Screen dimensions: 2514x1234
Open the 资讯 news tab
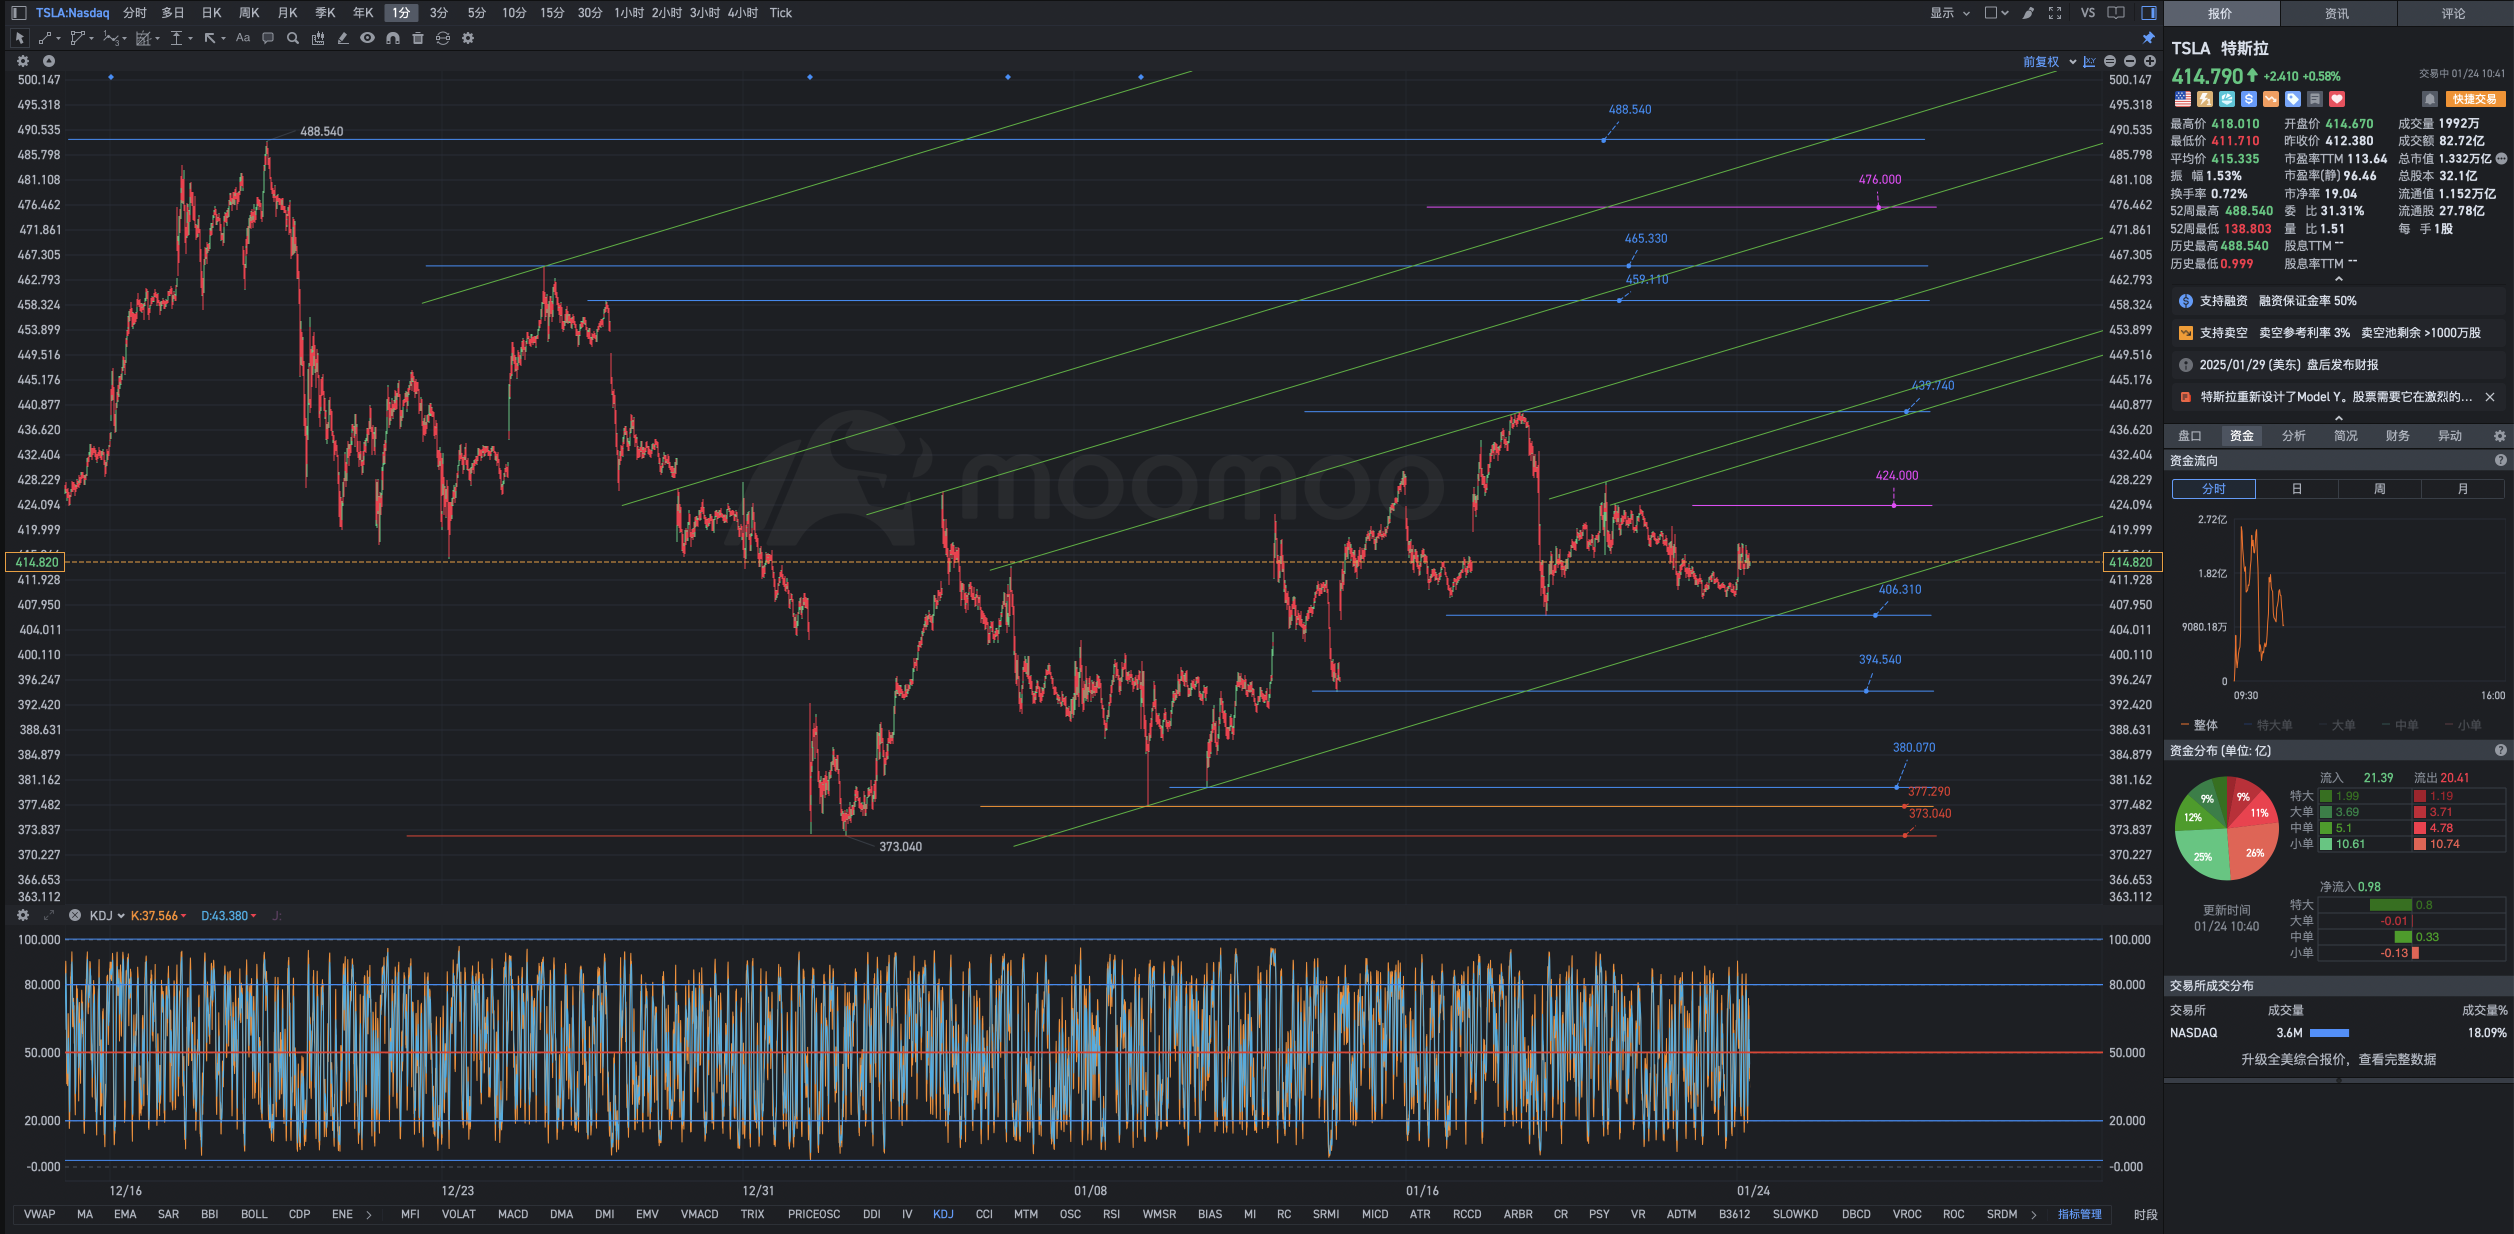point(2337,13)
